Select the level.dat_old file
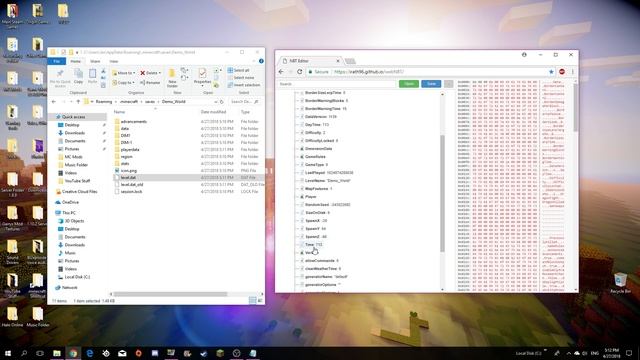 tap(132, 184)
